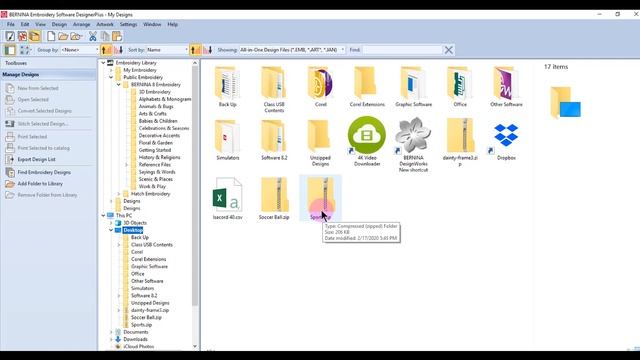
Task: Clear the Find field with X
Action: point(449,50)
